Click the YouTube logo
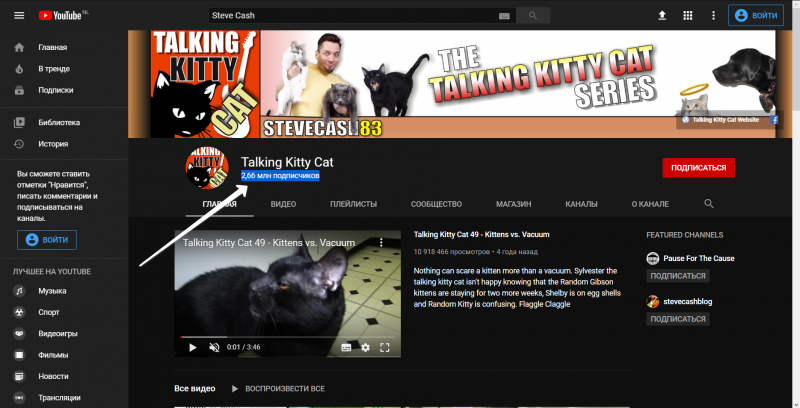 tap(62, 15)
